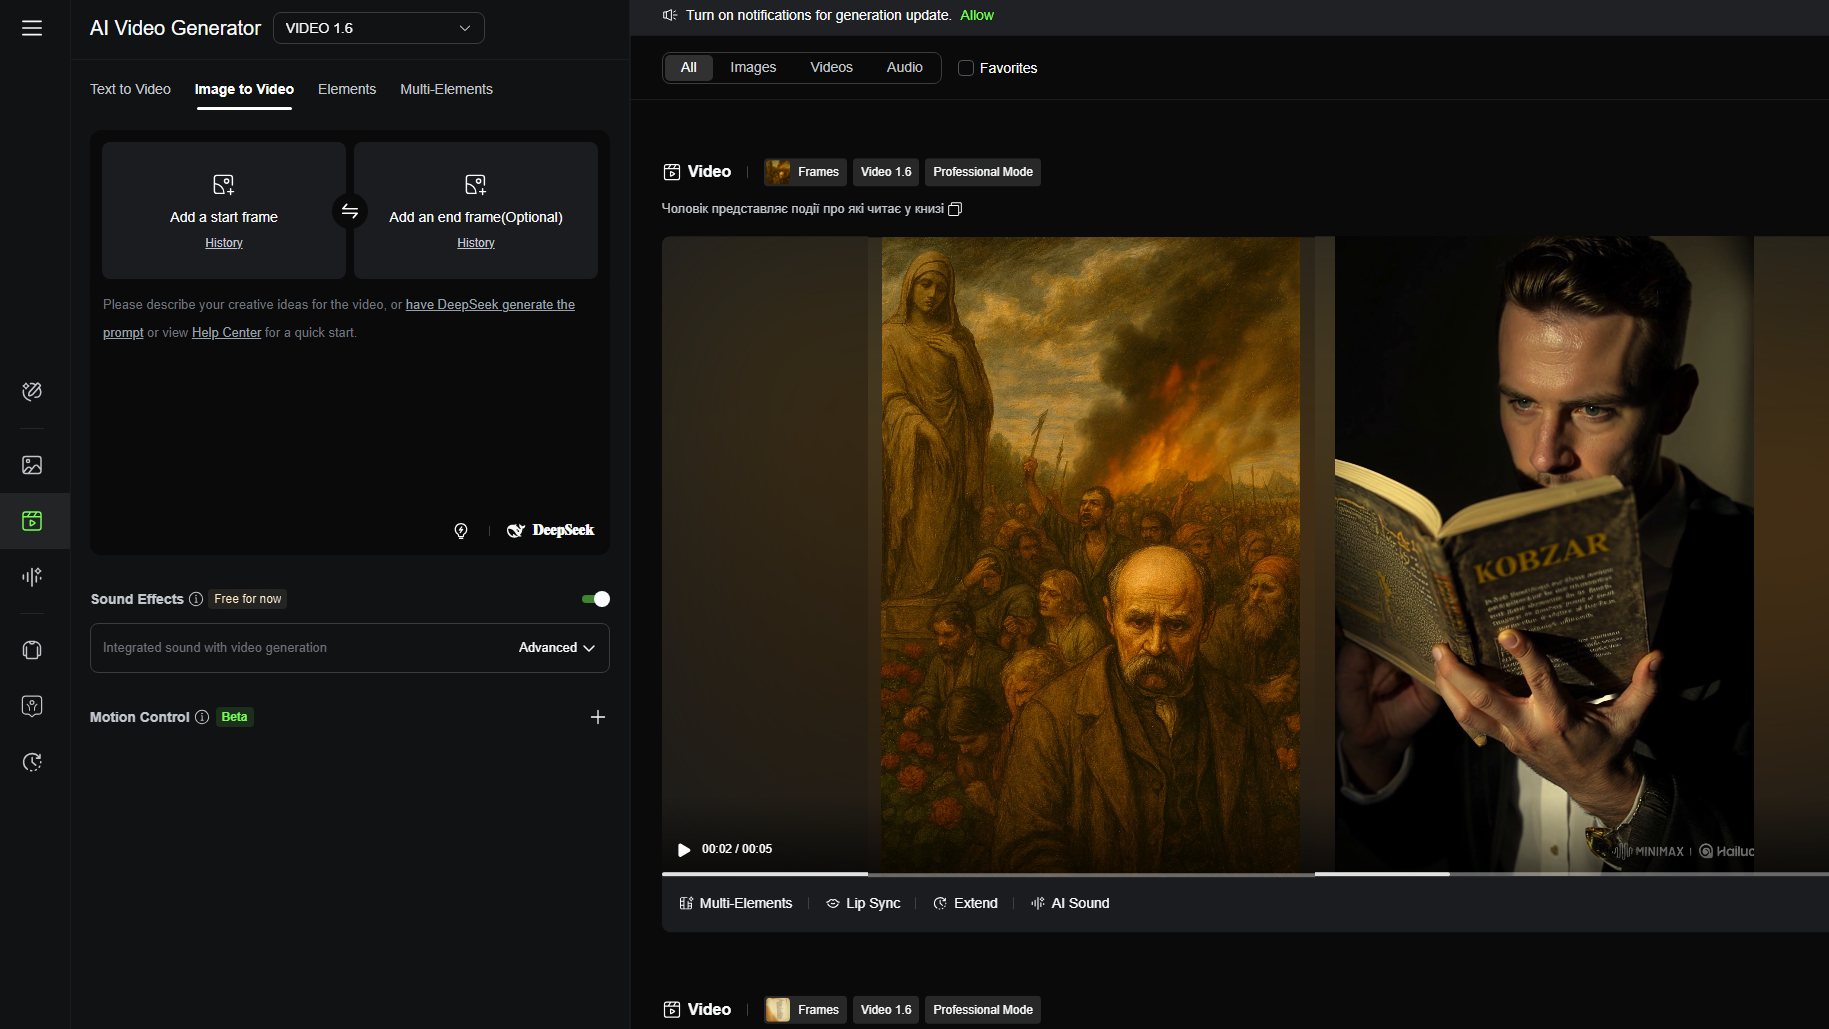Toggle Sound Effects switch off
Viewport: 1829px width, 1029px height.
pyautogui.click(x=596, y=599)
